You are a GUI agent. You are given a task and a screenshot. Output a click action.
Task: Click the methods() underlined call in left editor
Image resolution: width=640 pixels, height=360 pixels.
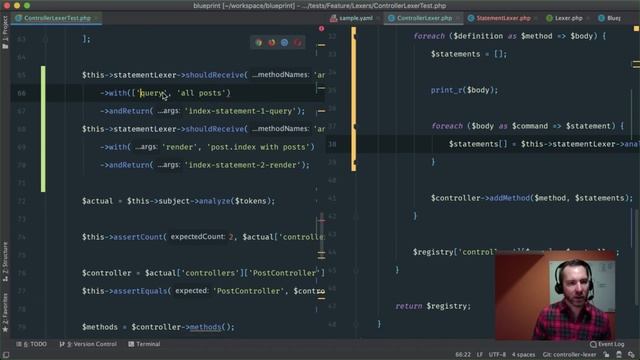[206, 327]
